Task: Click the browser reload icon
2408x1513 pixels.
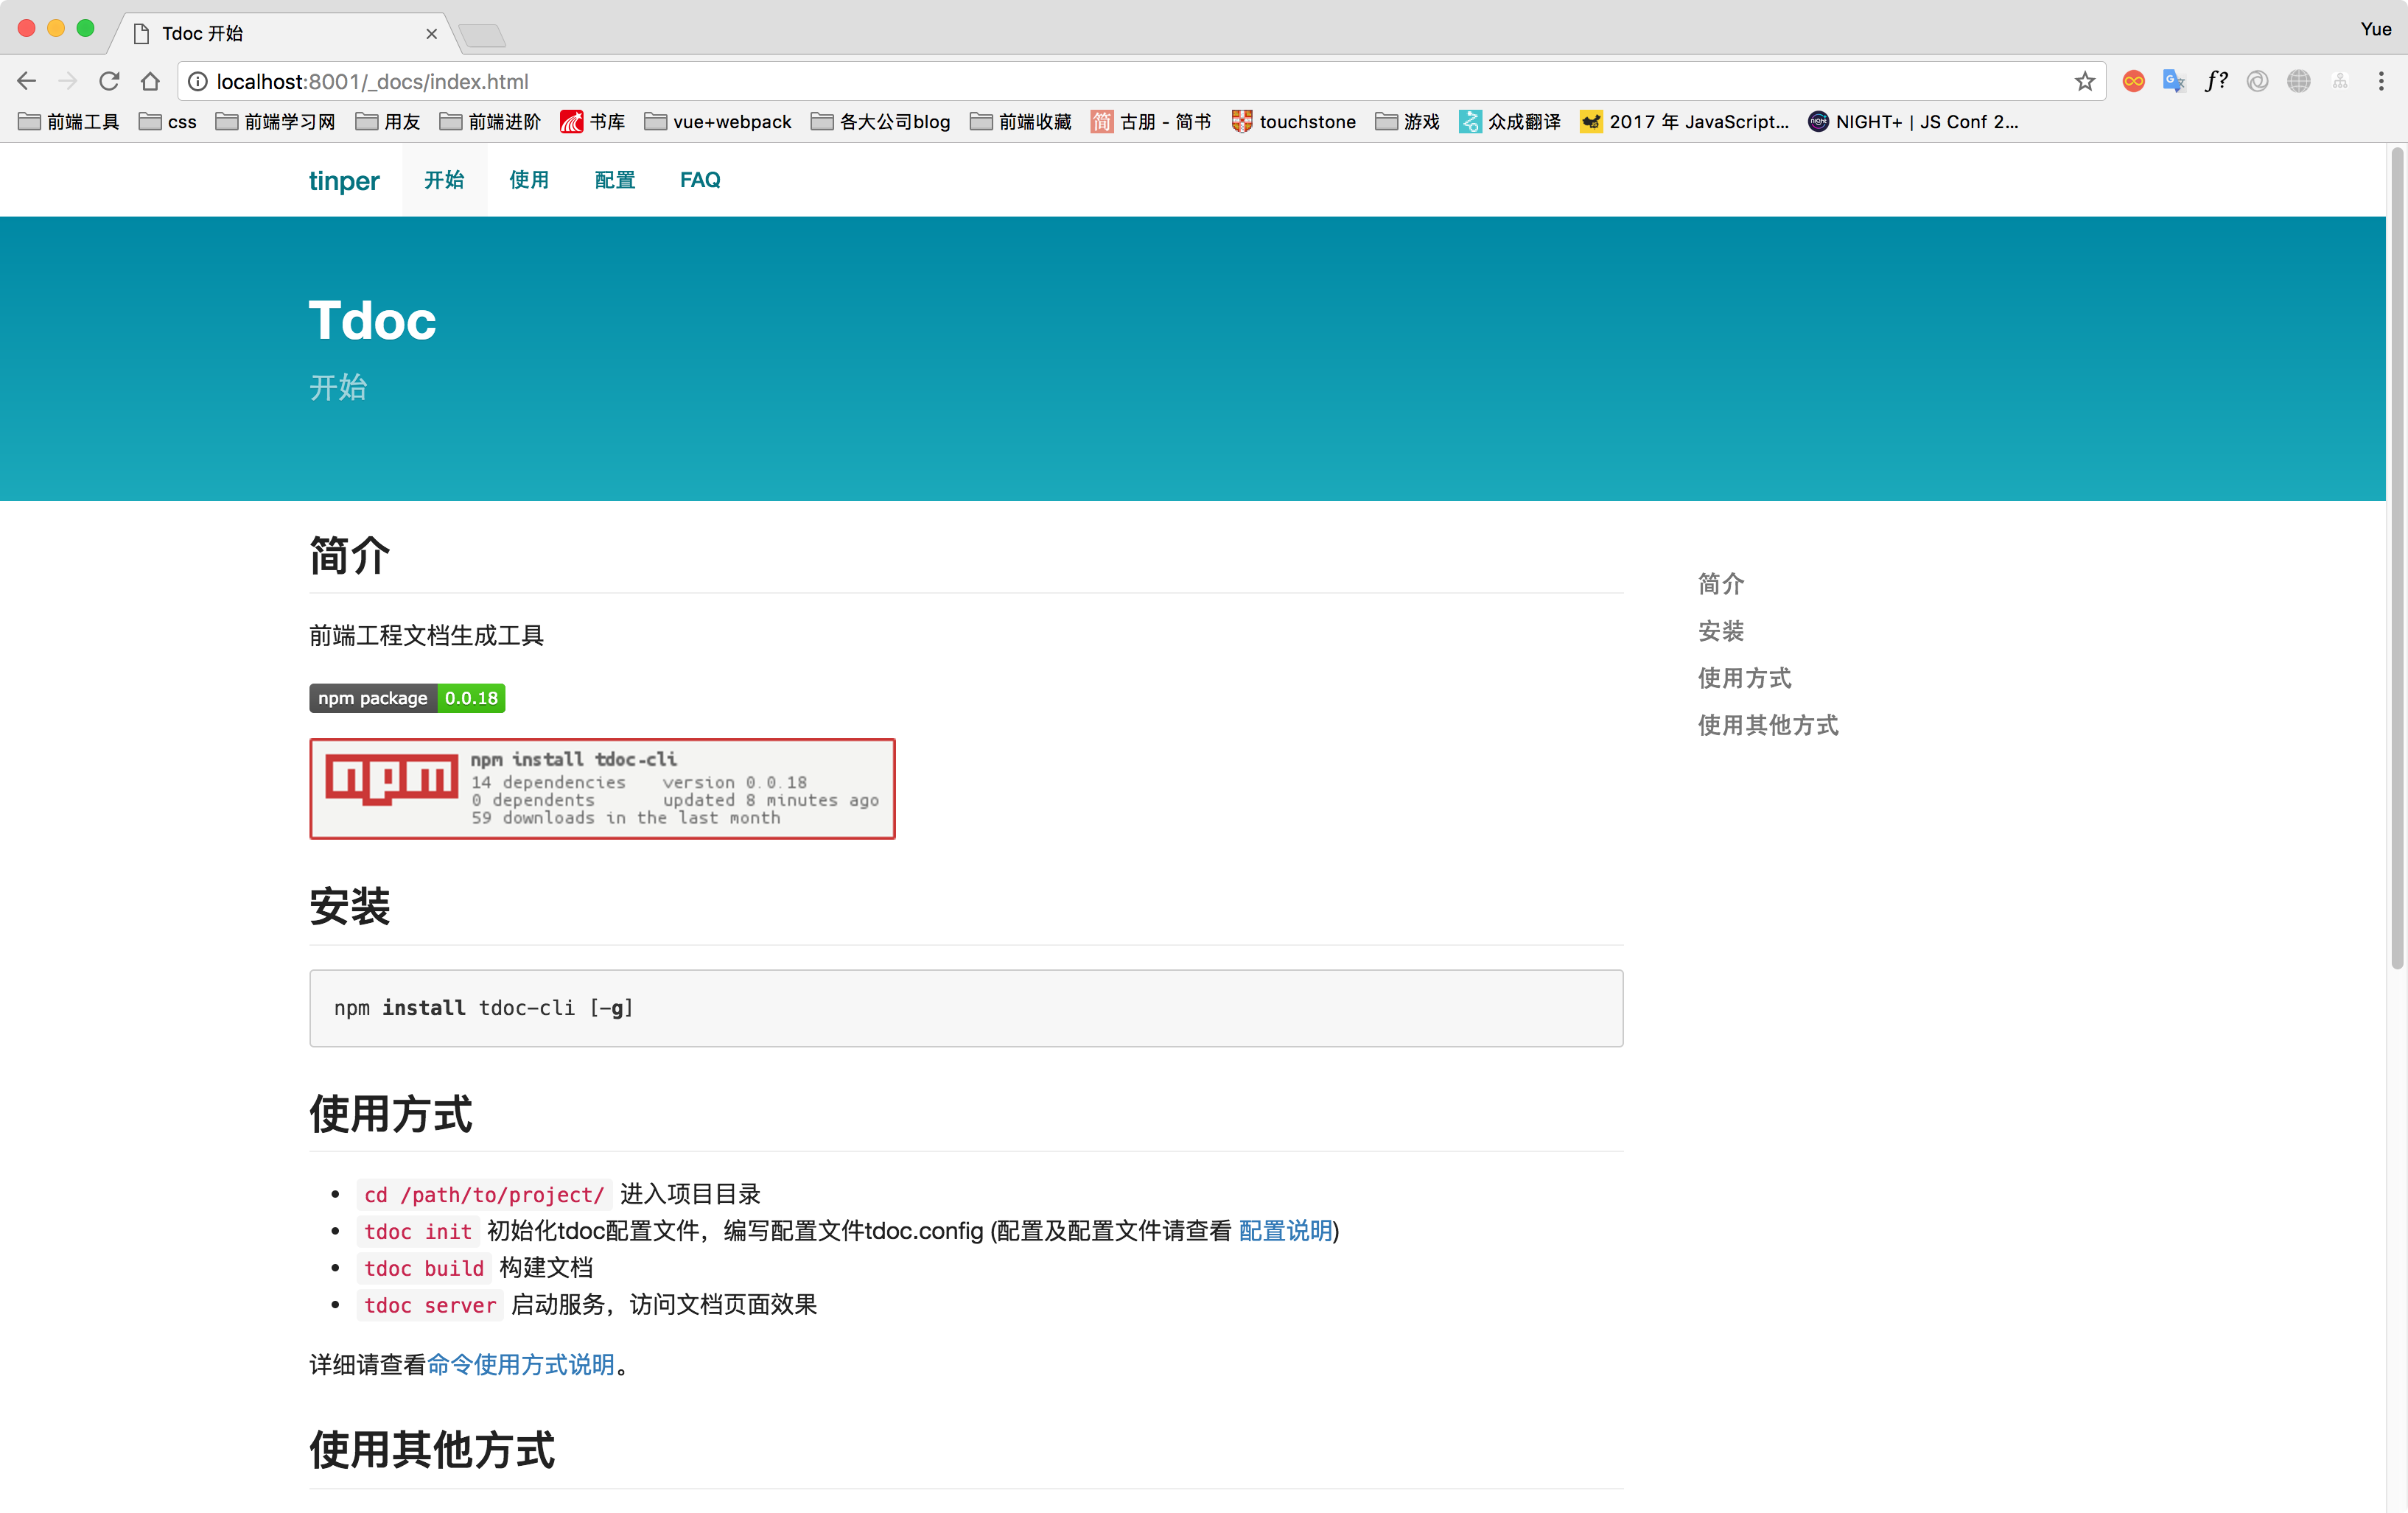Action: coord(109,81)
